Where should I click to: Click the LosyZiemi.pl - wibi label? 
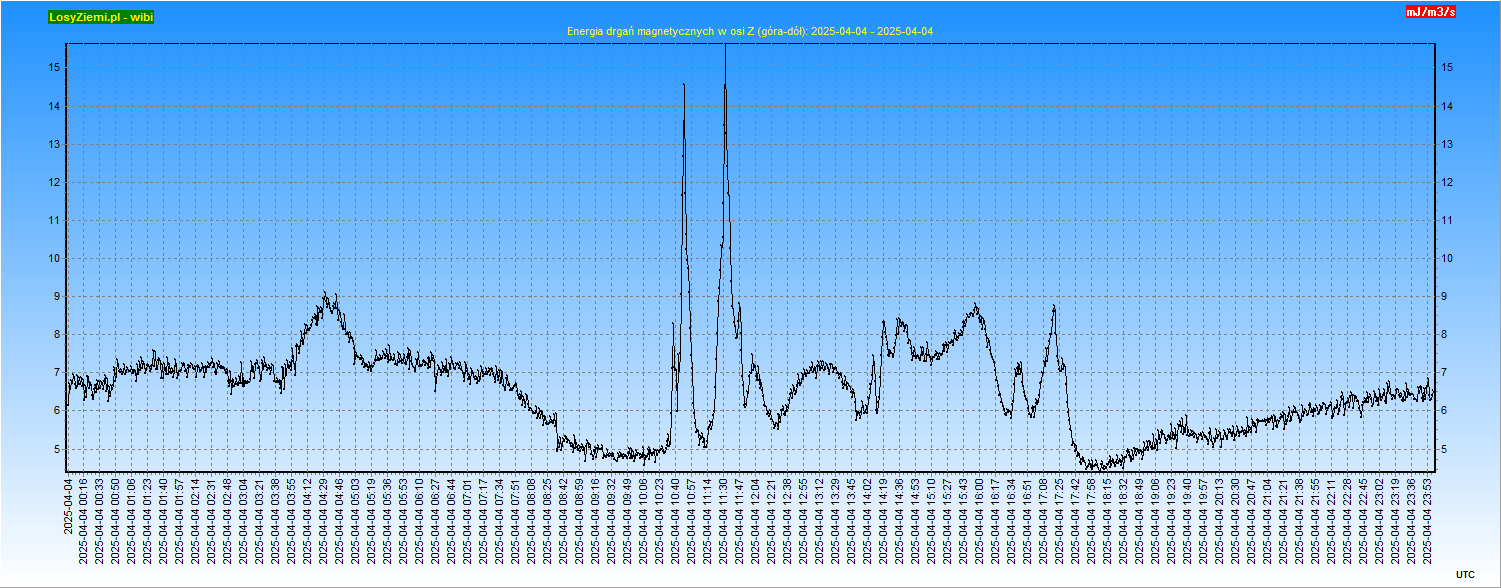pos(101,17)
